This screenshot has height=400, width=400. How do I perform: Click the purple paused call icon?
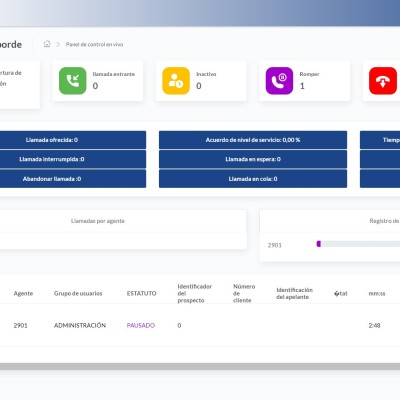(279, 81)
